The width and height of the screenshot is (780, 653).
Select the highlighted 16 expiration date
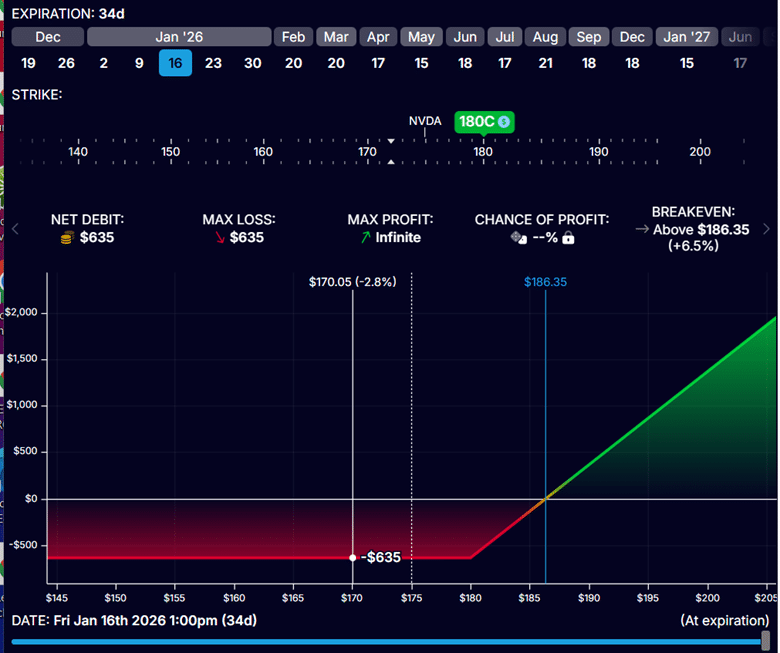(175, 63)
